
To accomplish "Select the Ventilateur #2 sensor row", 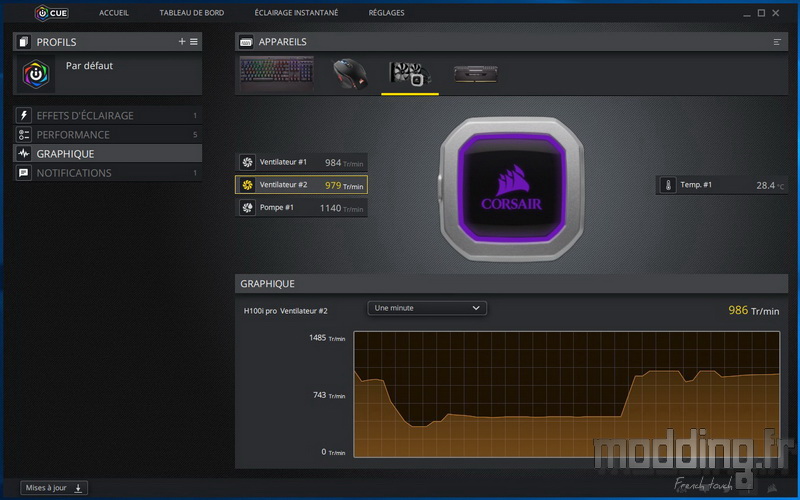I will click(301, 185).
